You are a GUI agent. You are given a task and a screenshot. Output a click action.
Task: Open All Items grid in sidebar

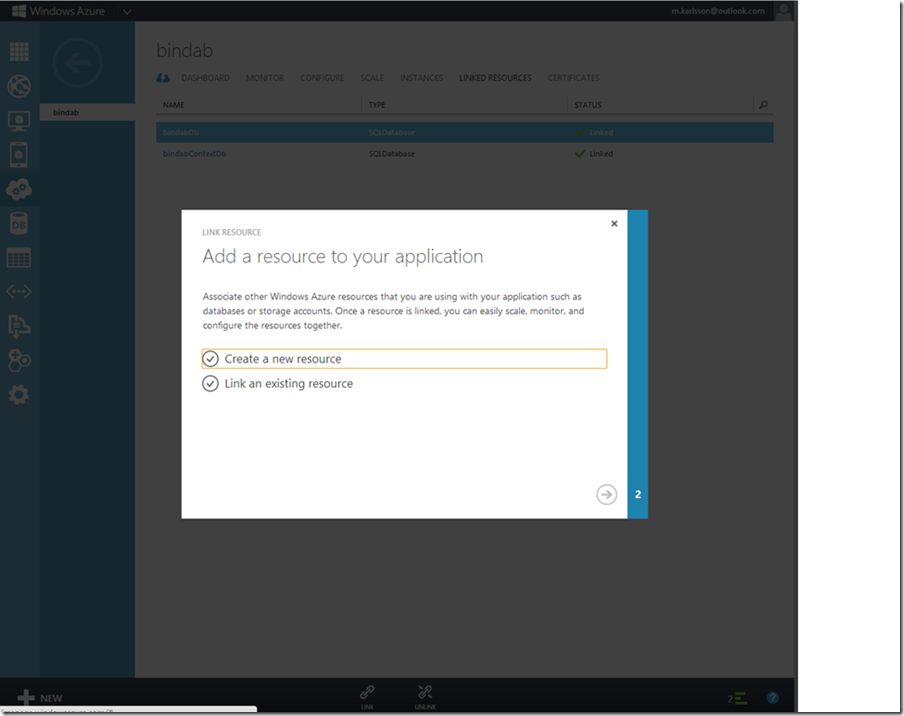[19, 52]
